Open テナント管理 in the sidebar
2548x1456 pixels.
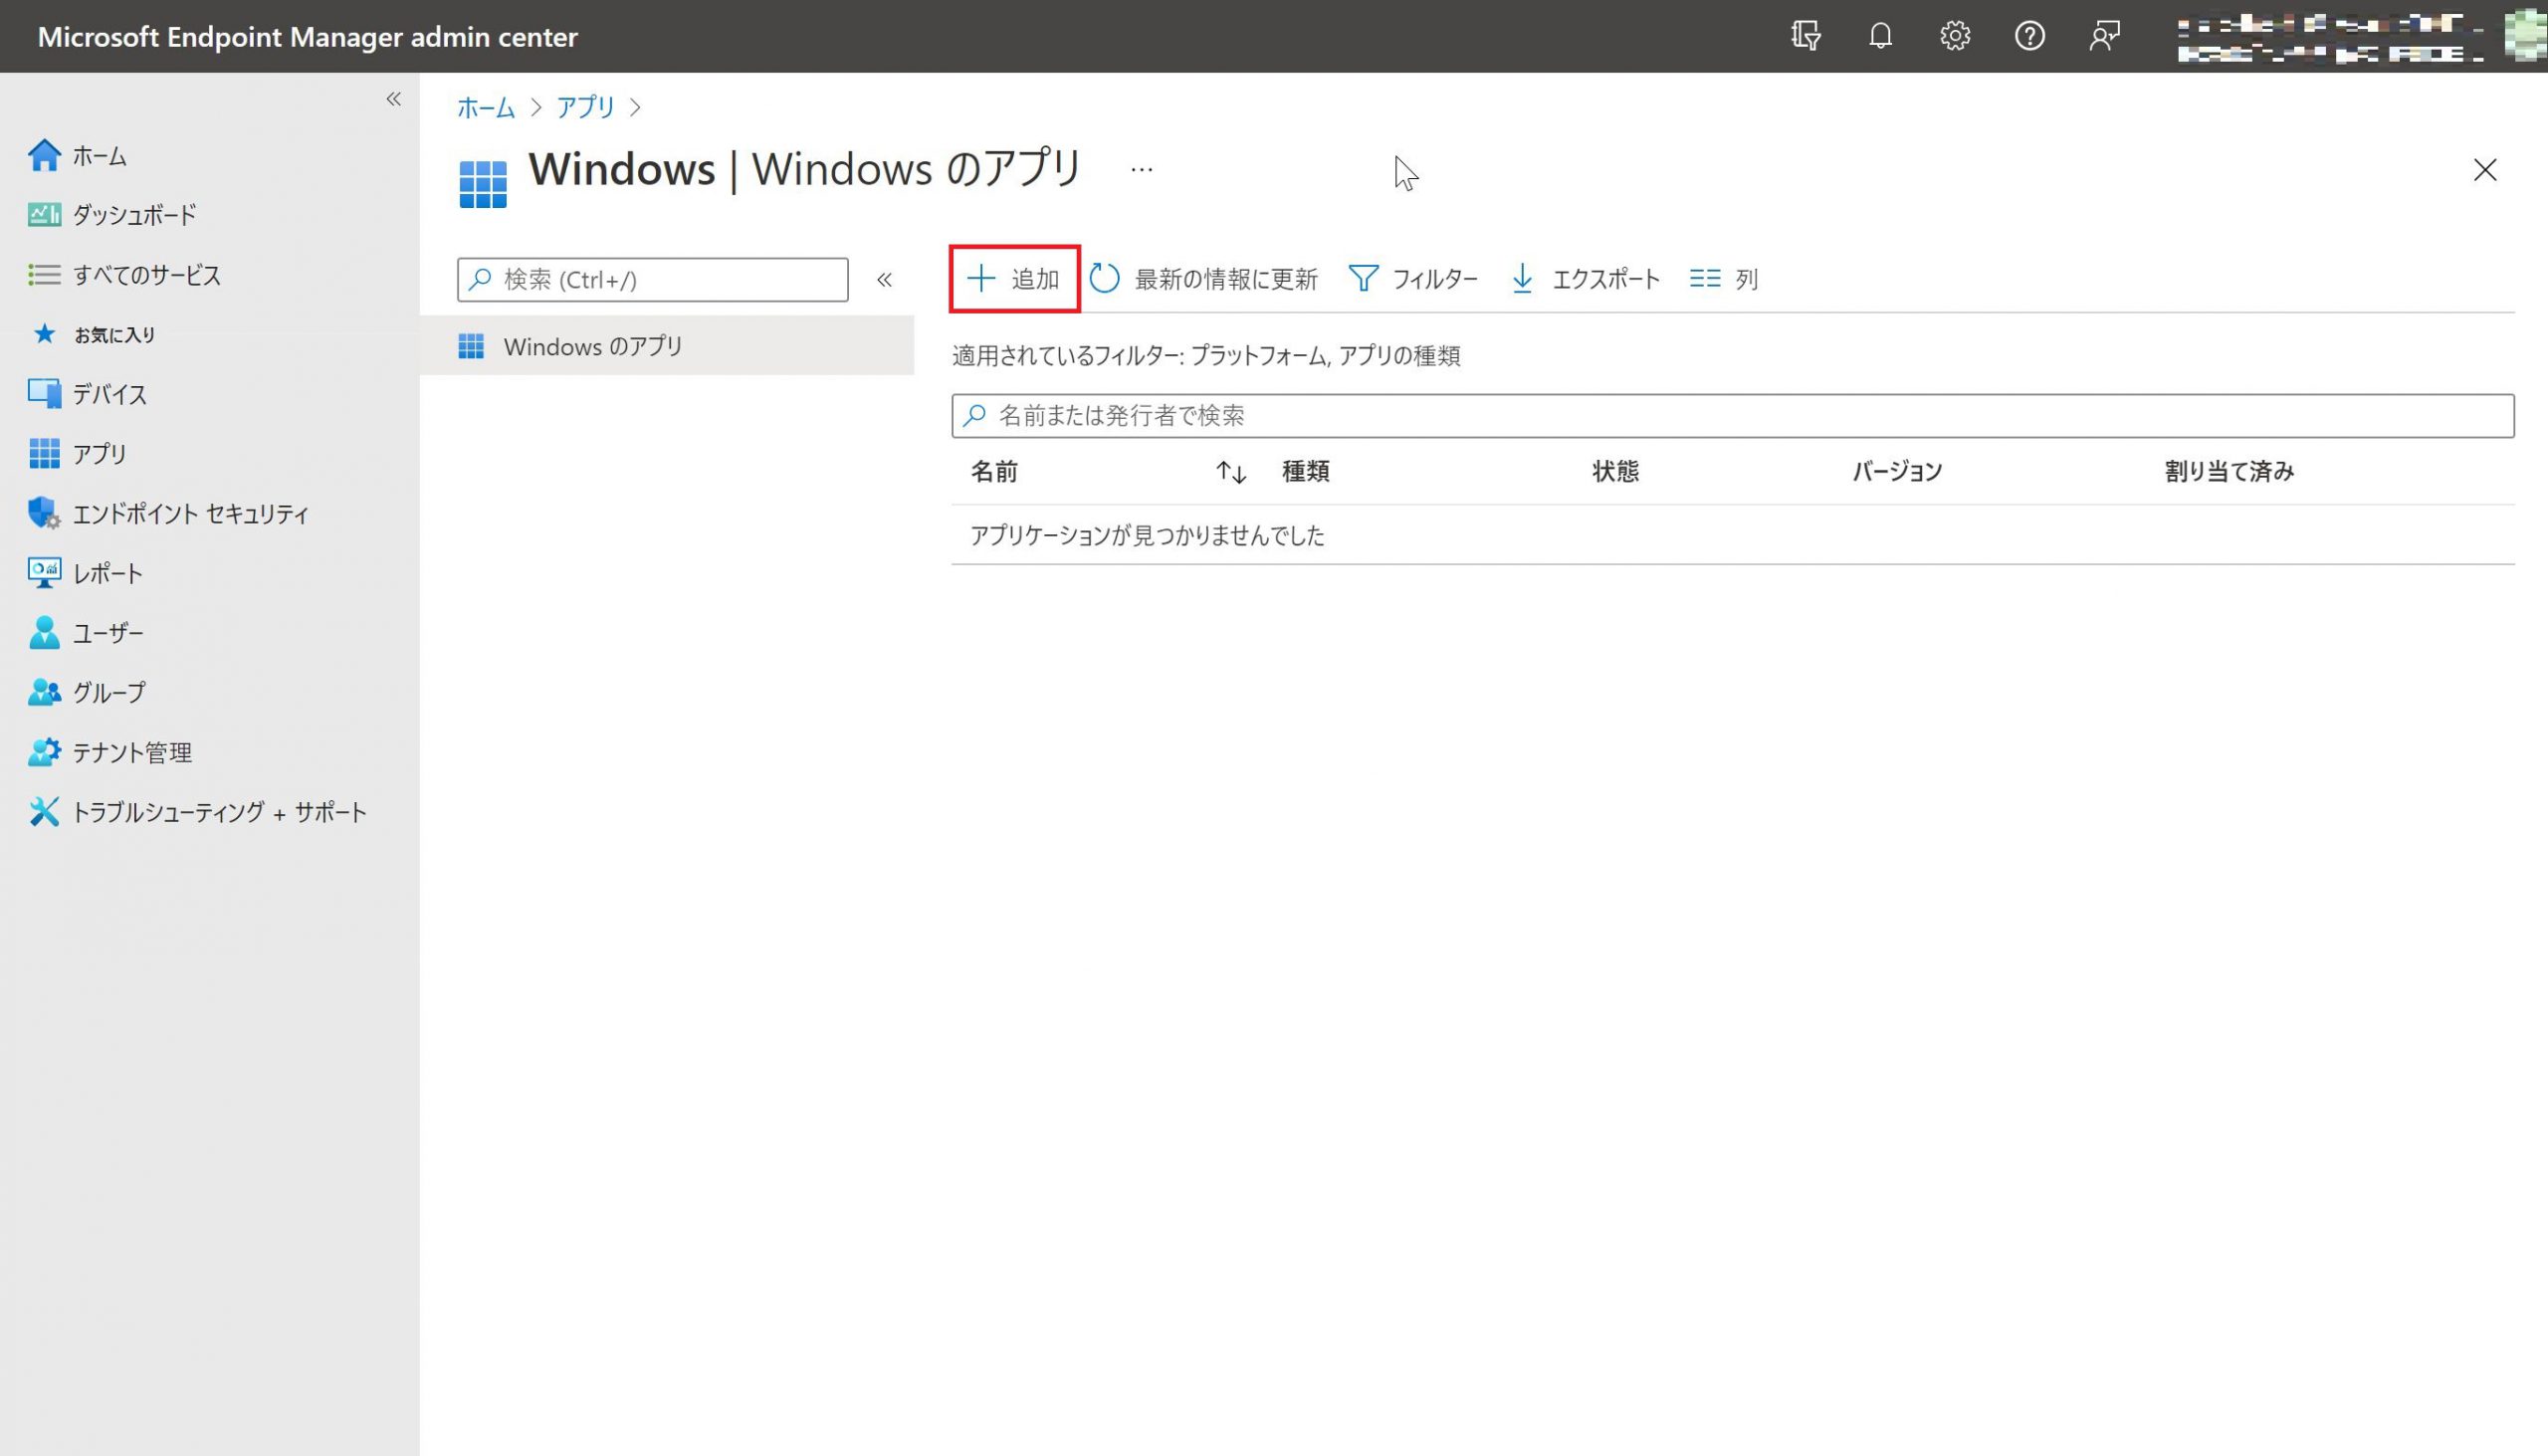pyautogui.click(x=132, y=753)
